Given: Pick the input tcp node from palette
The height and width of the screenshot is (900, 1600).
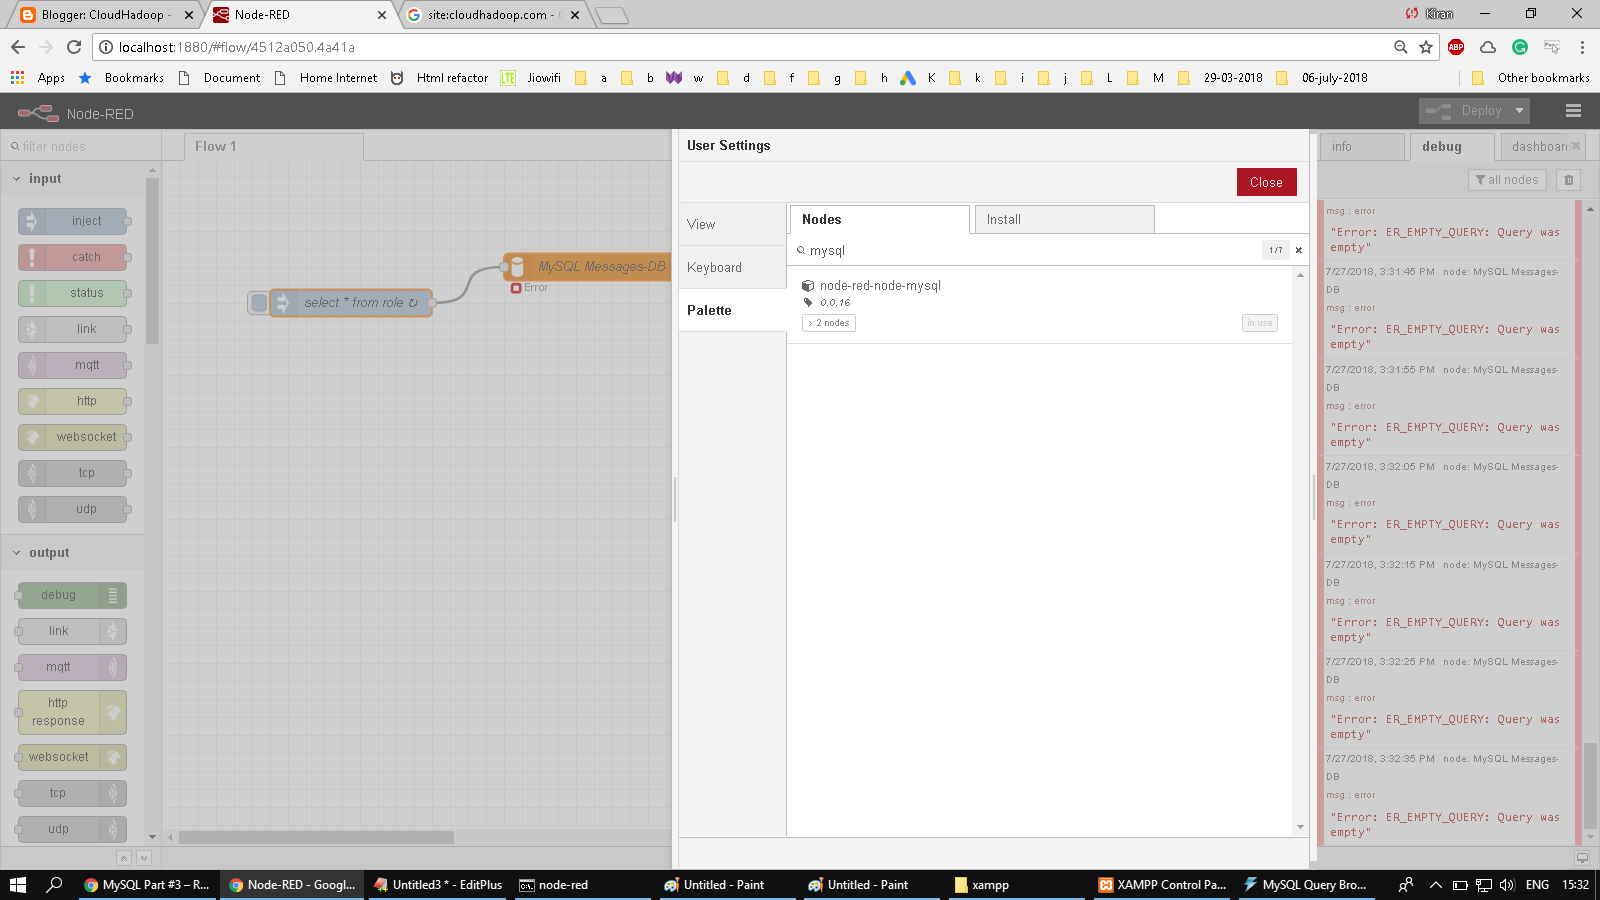Looking at the screenshot, I should (73, 473).
